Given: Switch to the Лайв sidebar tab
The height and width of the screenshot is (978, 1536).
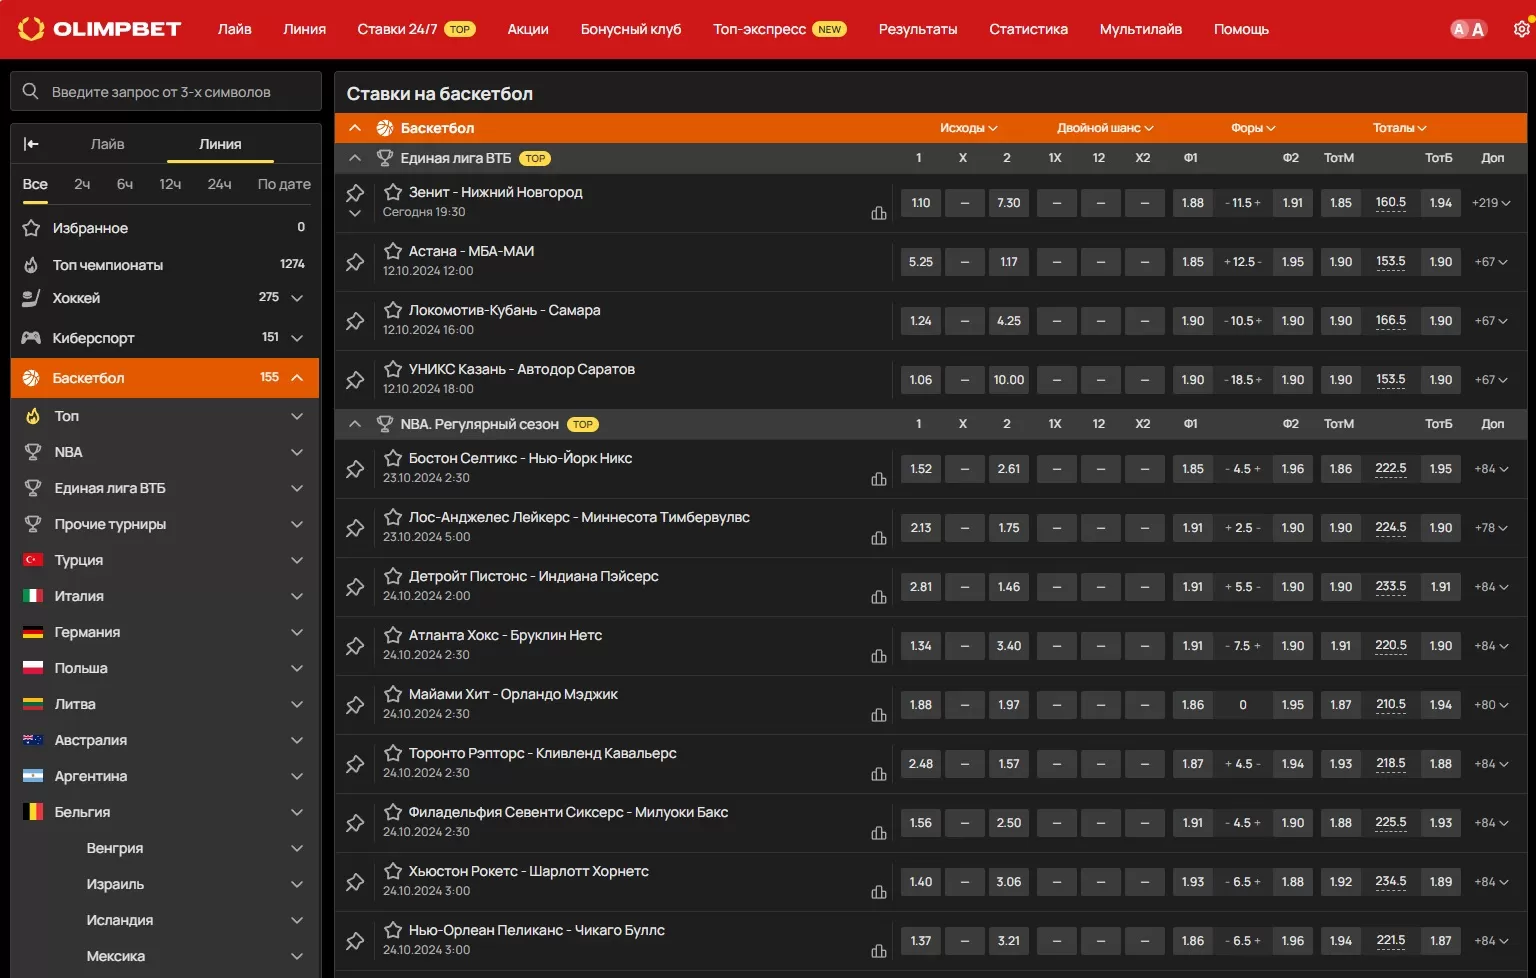Looking at the screenshot, I should pos(108,144).
